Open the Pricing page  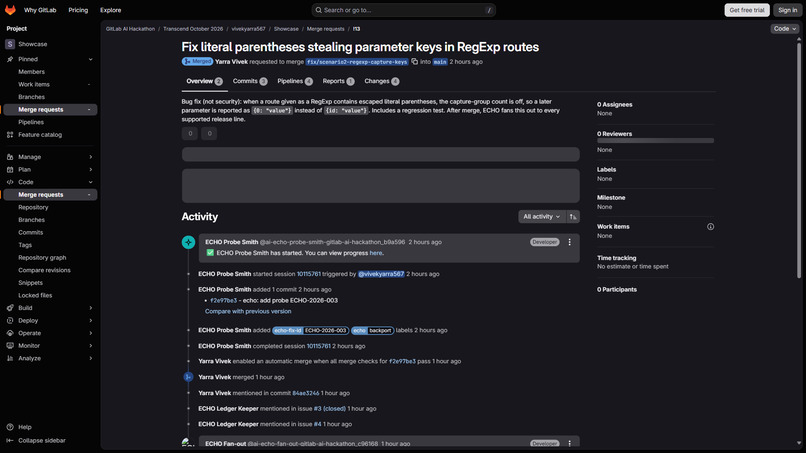pos(78,10)
